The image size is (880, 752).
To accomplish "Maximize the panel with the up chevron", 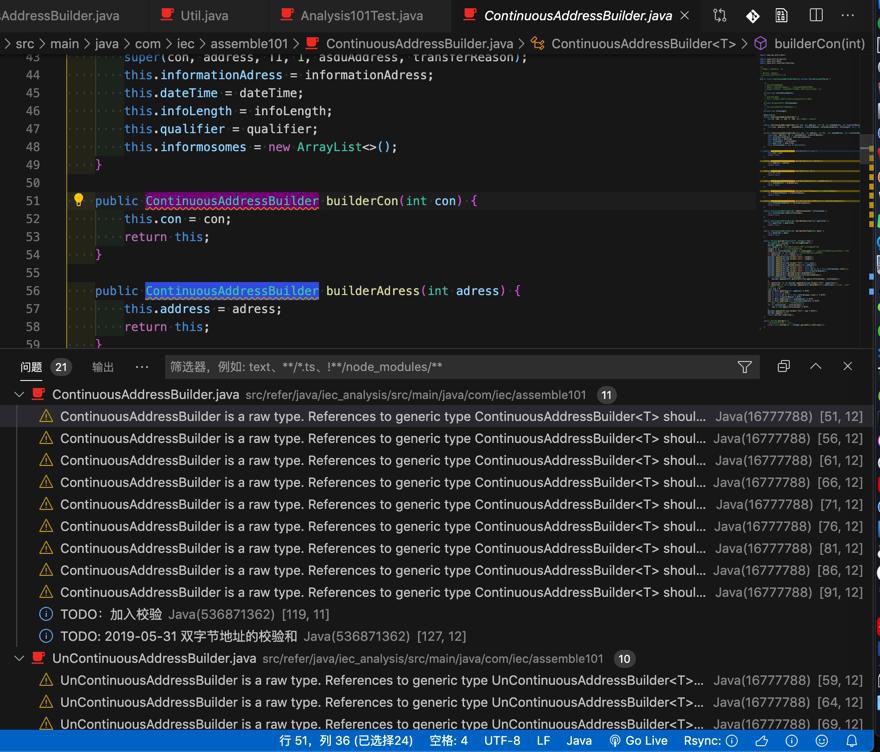I will (815, 367).
